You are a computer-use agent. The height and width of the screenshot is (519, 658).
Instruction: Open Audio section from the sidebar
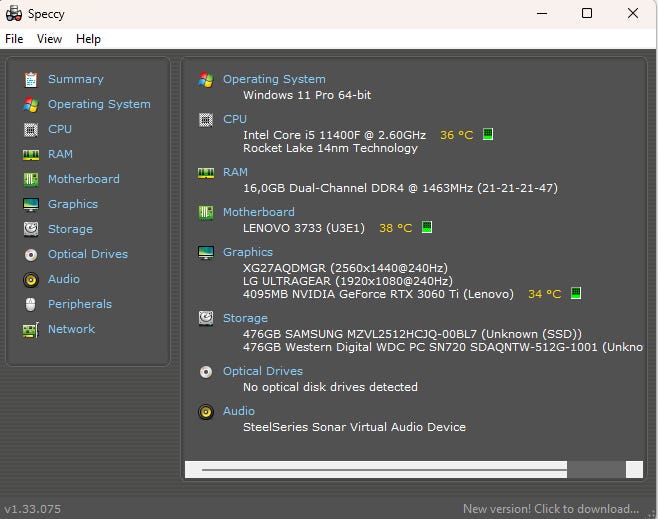pyautogui.click(x=63, y=279)
